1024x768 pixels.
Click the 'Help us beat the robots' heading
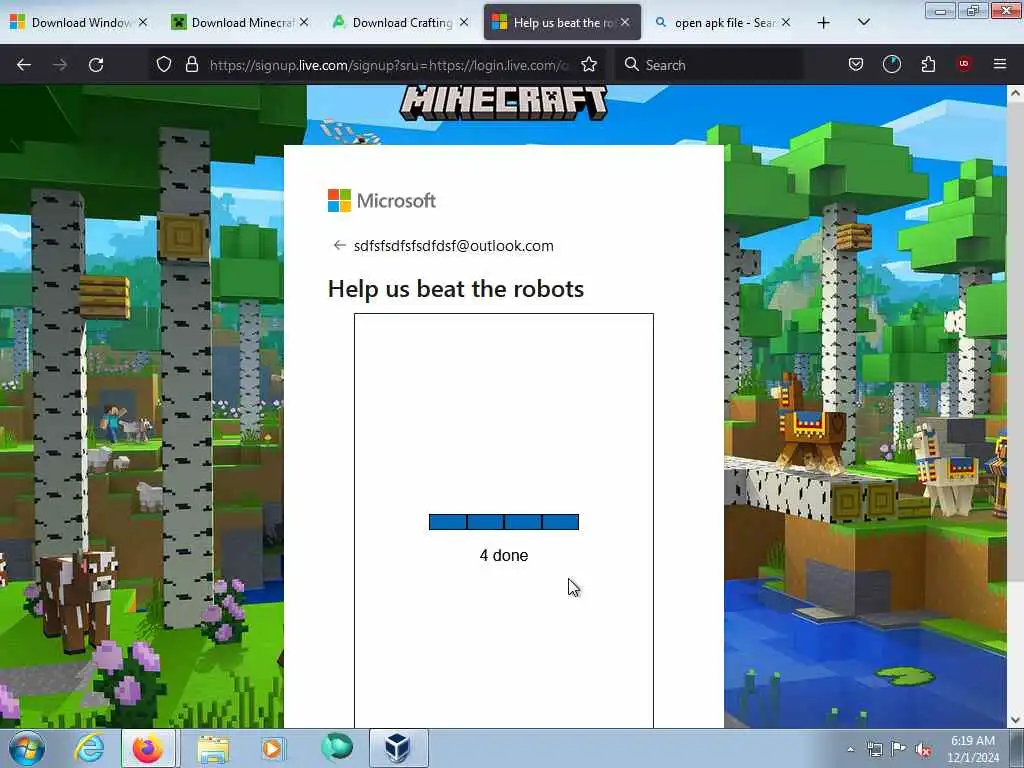tap(456, 289)
